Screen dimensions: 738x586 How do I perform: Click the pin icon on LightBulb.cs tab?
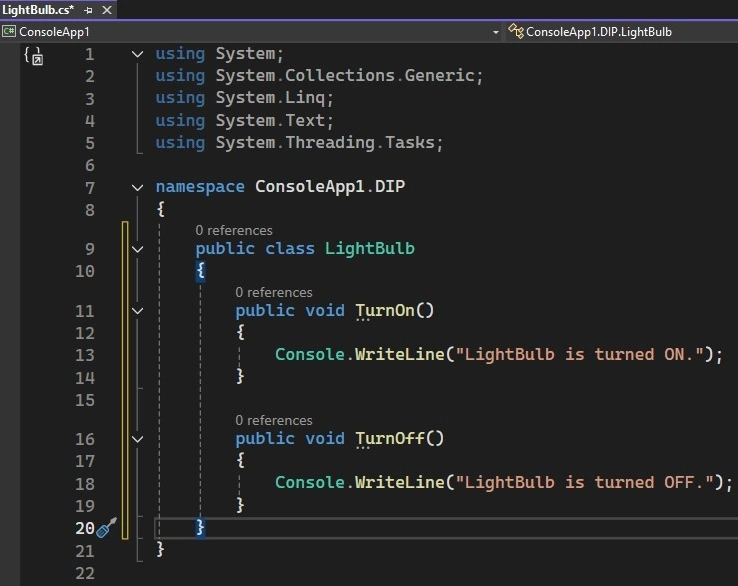coord(88,10)
